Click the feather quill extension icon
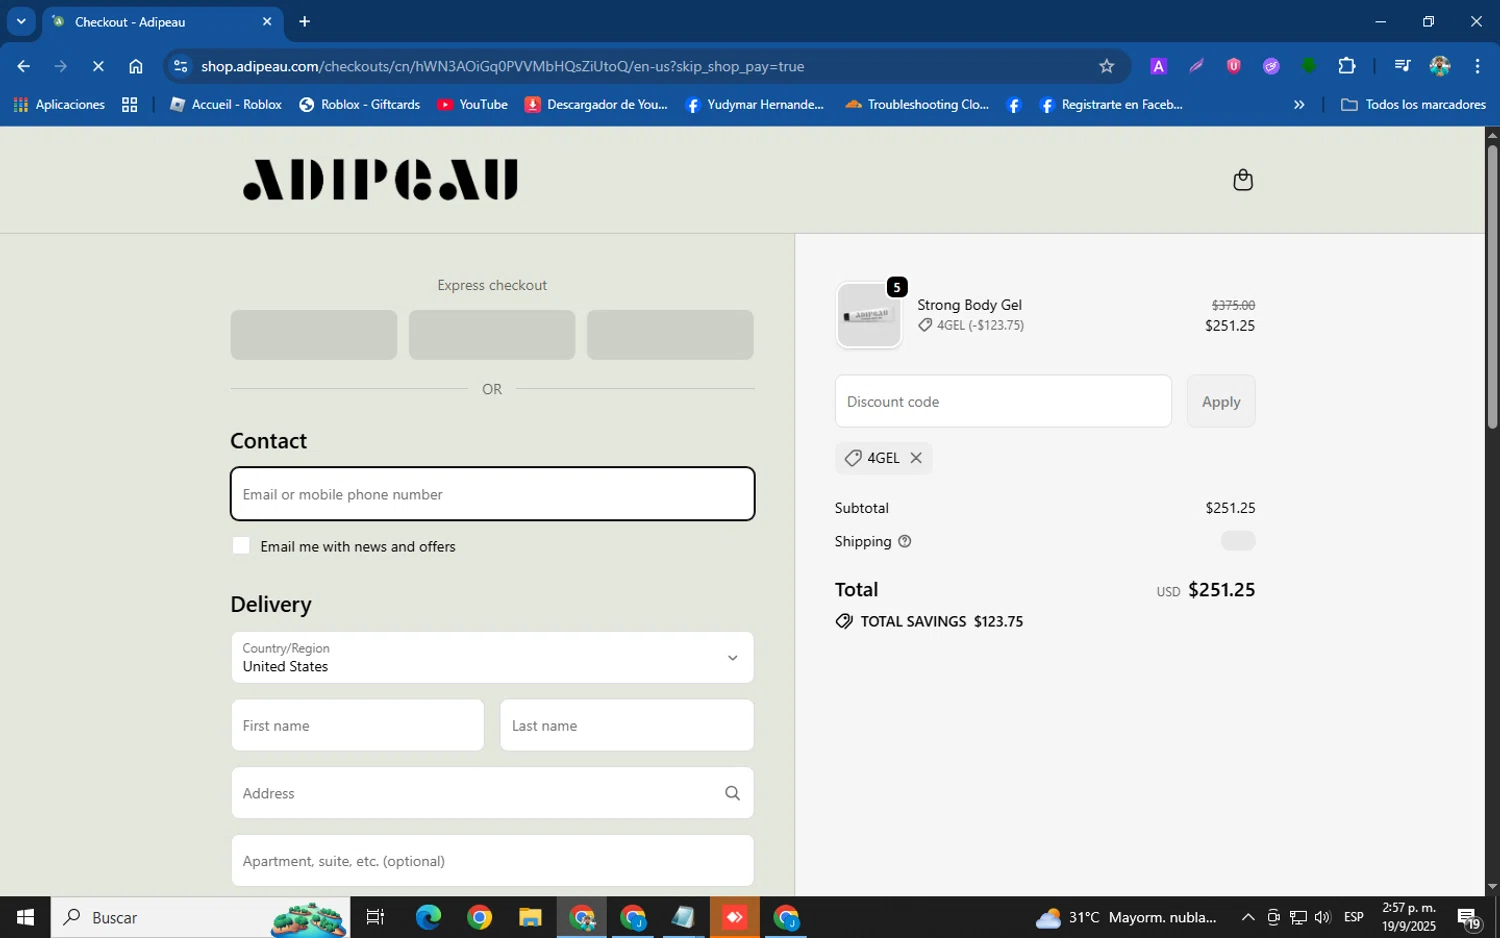This screenshot has height=938, width=1500. pos(1196,66)
